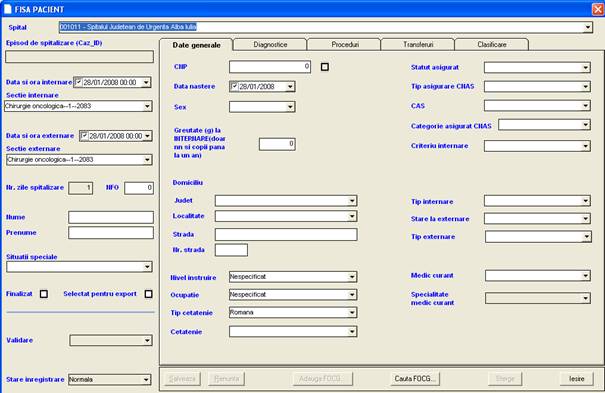Toggle the Finalizat checkbox
Viewport: 605px width, 393px height.
tap(44, 294)
